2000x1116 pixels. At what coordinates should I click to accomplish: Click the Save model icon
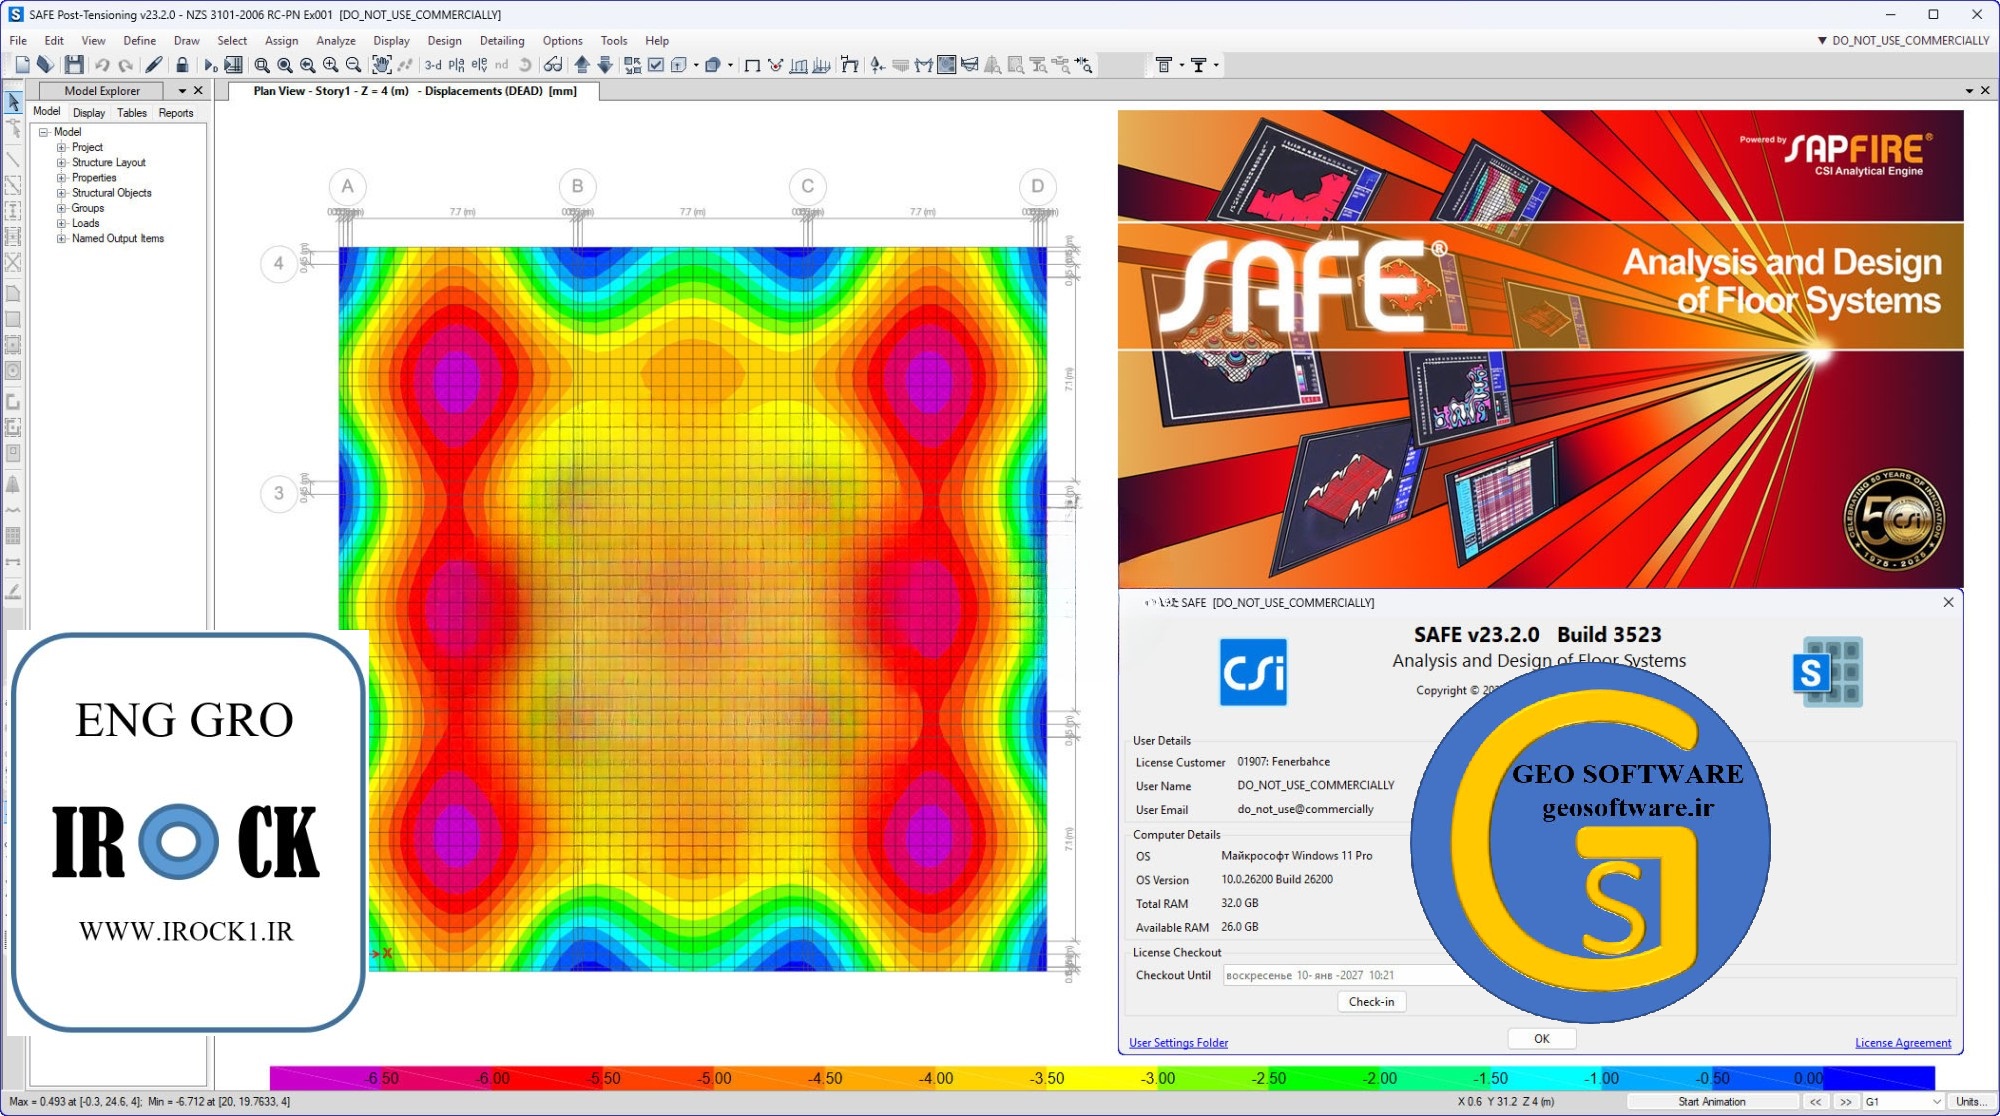pos(74,65)
